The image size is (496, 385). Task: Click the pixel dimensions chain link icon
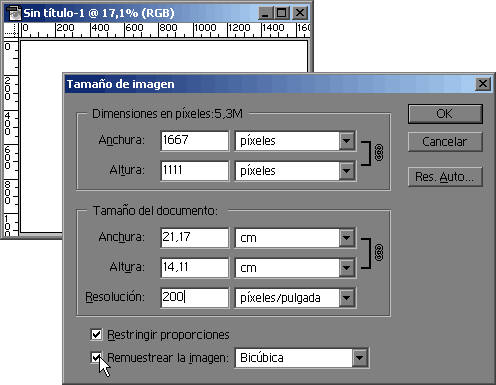pyautogui.click(x=379, y=153)
